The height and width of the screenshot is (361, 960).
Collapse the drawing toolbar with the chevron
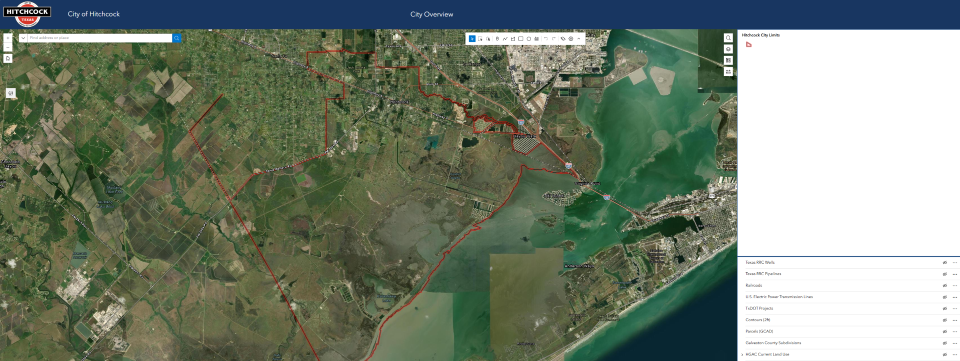[x=579, y=39]
